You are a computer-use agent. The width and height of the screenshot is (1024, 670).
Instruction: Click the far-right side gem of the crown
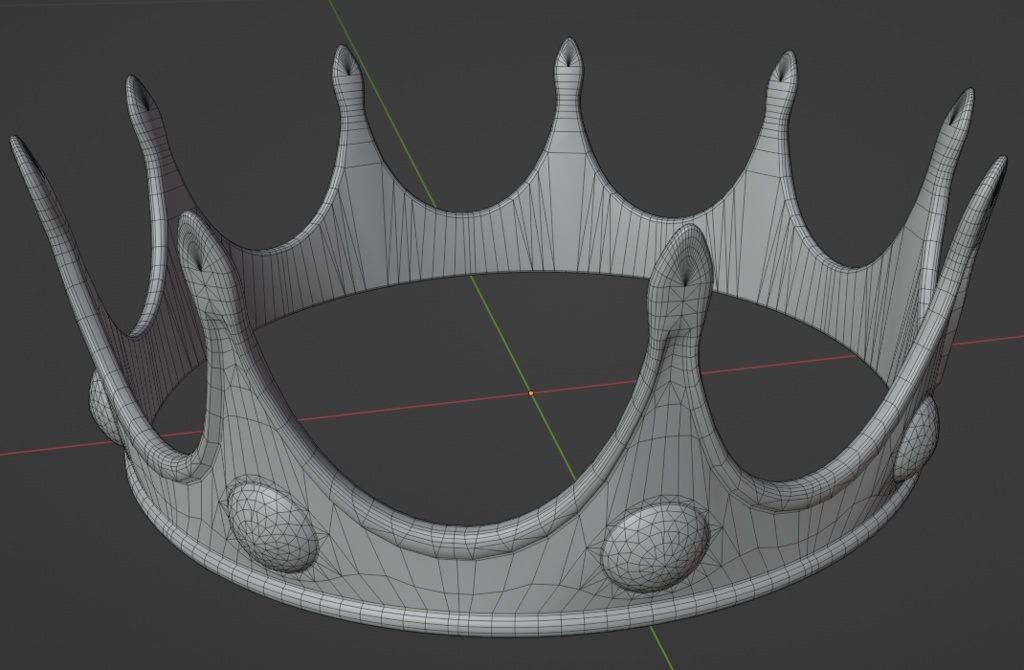[916, 438]
